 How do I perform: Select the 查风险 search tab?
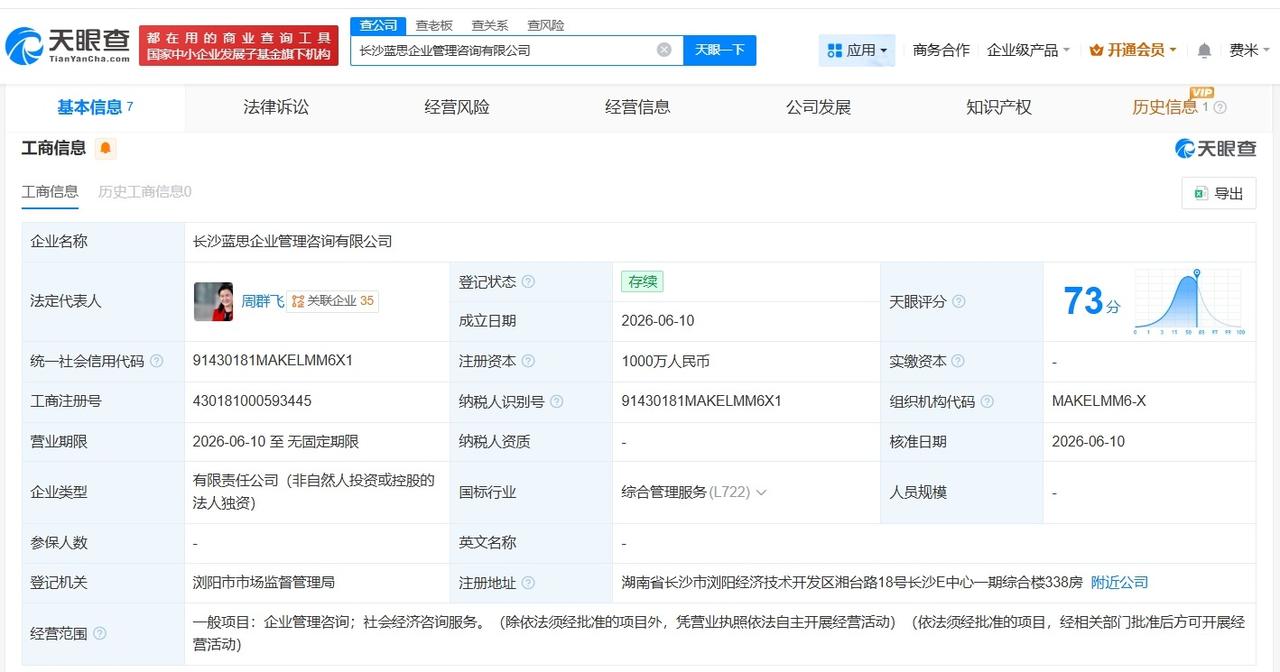pos(546,25)
